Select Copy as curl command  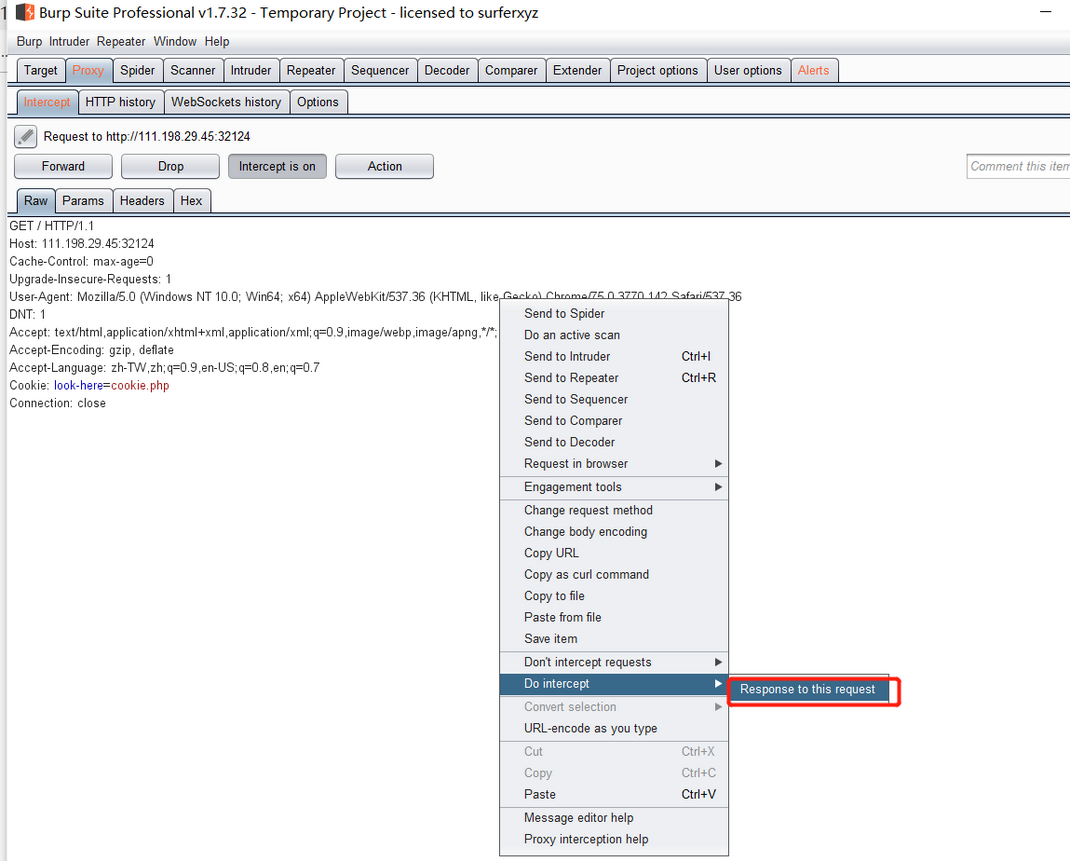pos(613,574)
